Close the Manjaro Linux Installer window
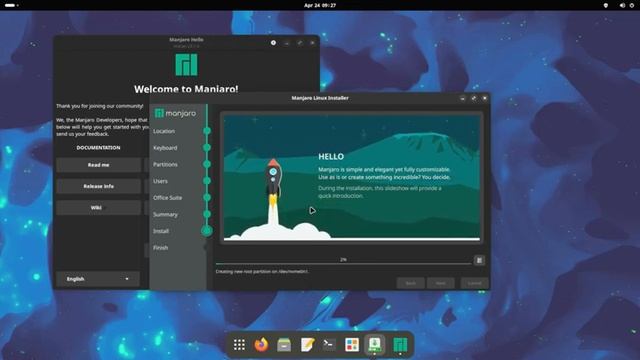Screen dimensions: 640x360 point(484,98)
